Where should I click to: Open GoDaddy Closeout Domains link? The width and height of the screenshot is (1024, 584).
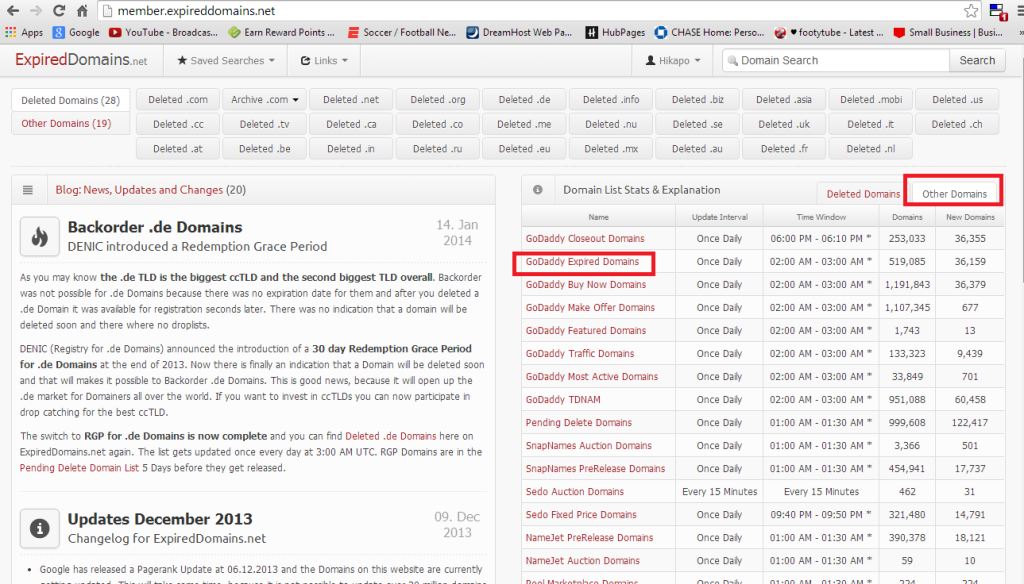click(x=585, y=238)
